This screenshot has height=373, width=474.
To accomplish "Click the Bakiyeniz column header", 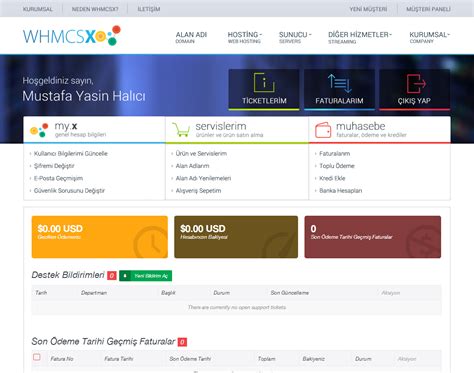I will (314, 359).
